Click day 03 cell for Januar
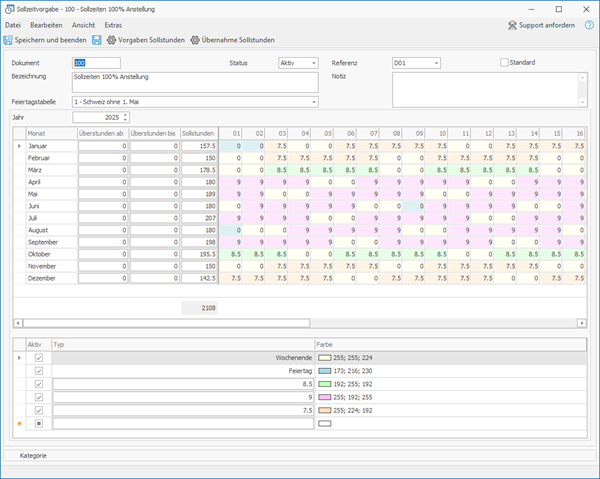The height and width of the screenshot is (479, 600). (x=277, y=146)
